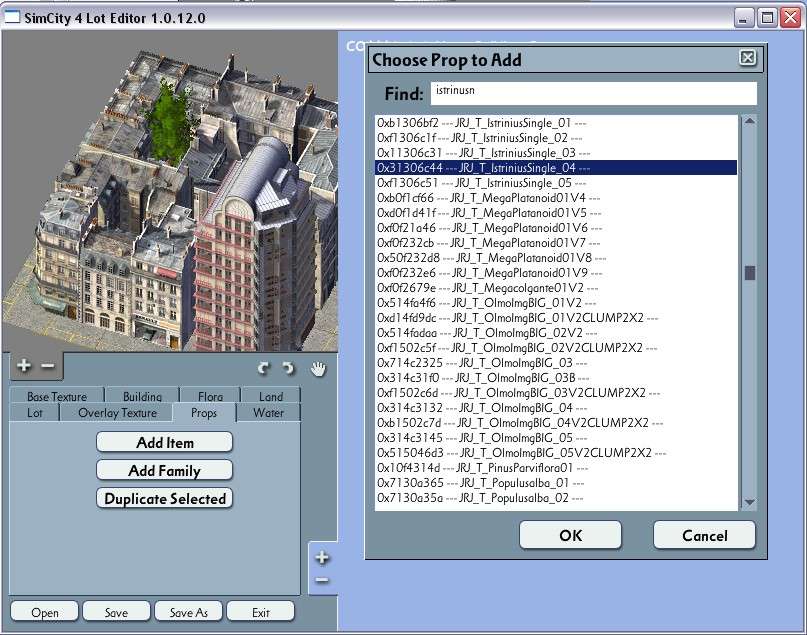807x635 pixels.
Task: Zoom out the lot preview with minus icon
Action: [48, 366]
